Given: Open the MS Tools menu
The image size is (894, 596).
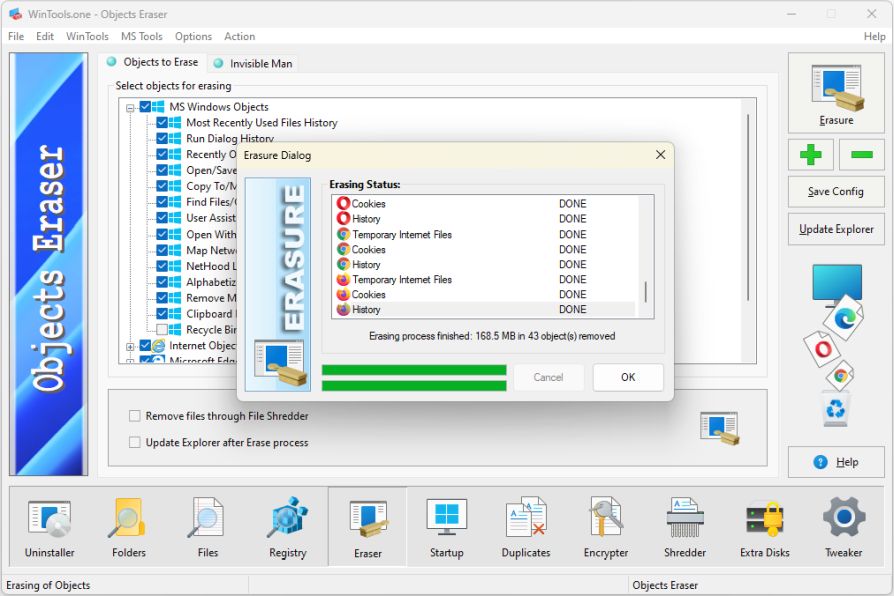Looking at the screenshot, I should [x=141, y=37].
